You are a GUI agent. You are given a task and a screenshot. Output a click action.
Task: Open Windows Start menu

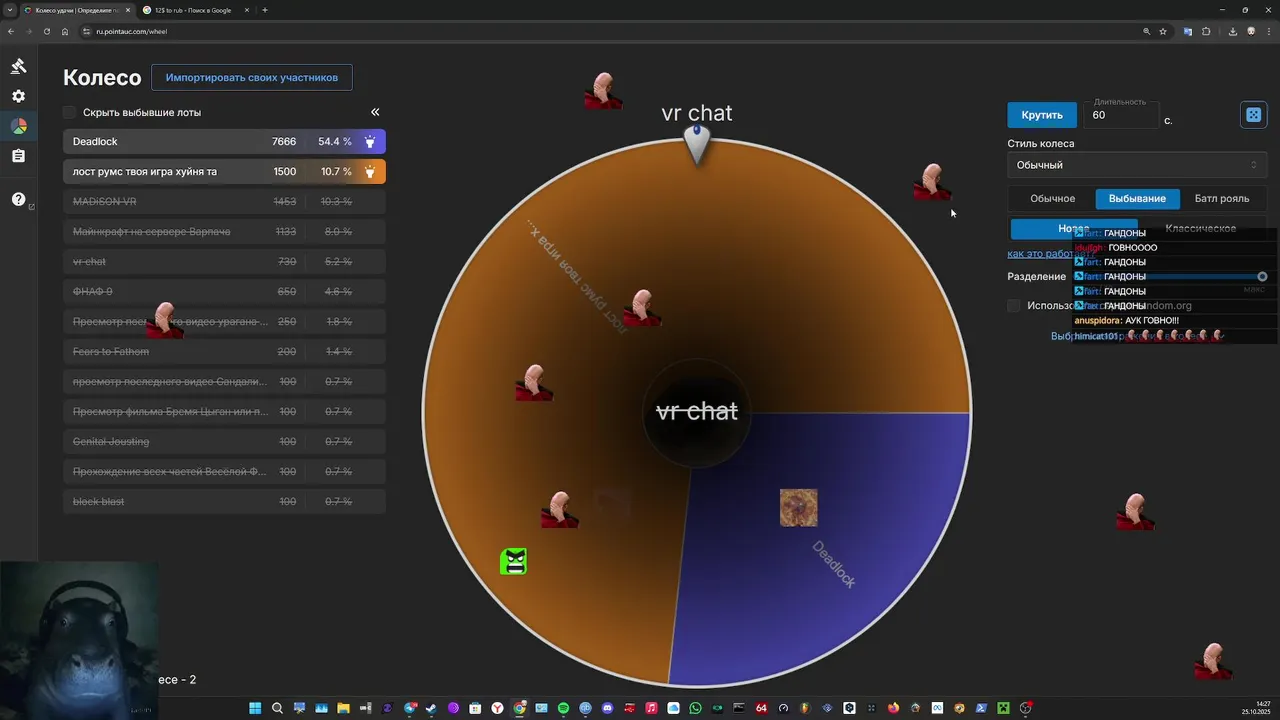coord(255,708)
